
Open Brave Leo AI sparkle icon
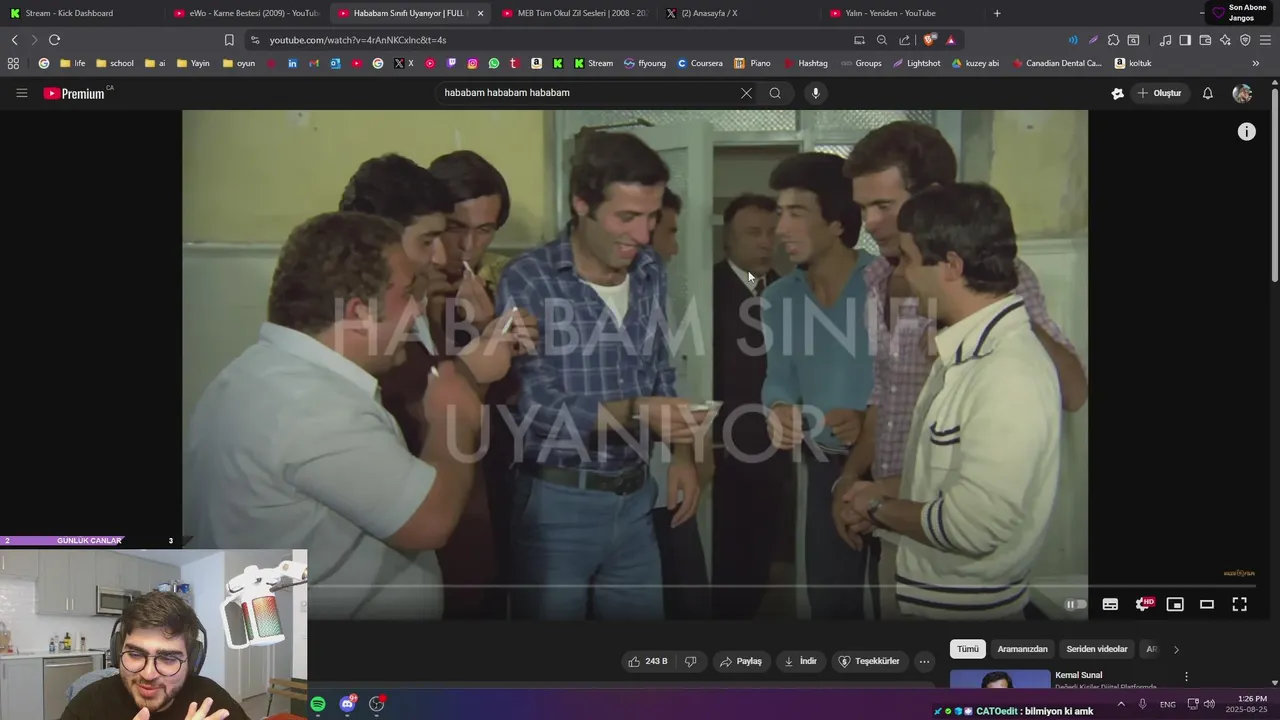1225,40
